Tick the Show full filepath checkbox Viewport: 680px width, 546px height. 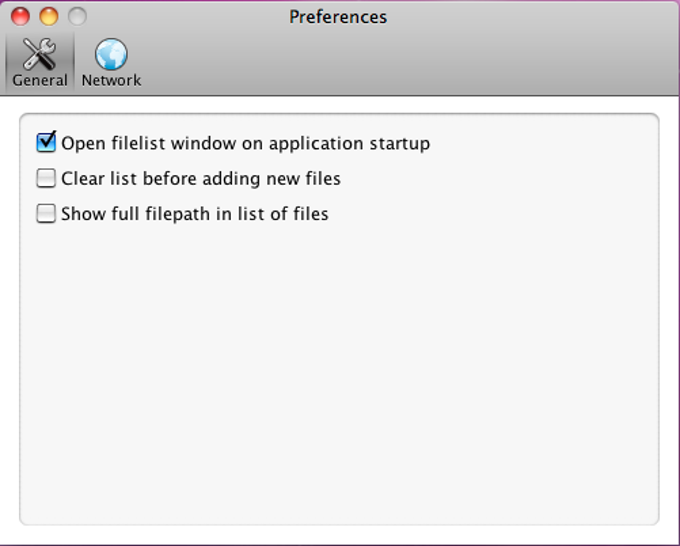[x=46, y=213]
